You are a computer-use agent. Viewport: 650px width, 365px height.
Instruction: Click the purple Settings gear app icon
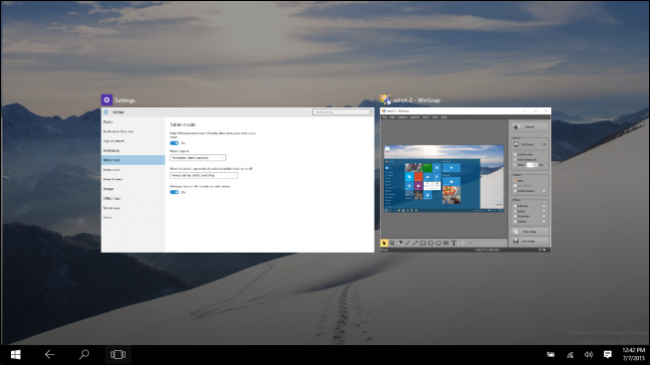click(107, 100)
